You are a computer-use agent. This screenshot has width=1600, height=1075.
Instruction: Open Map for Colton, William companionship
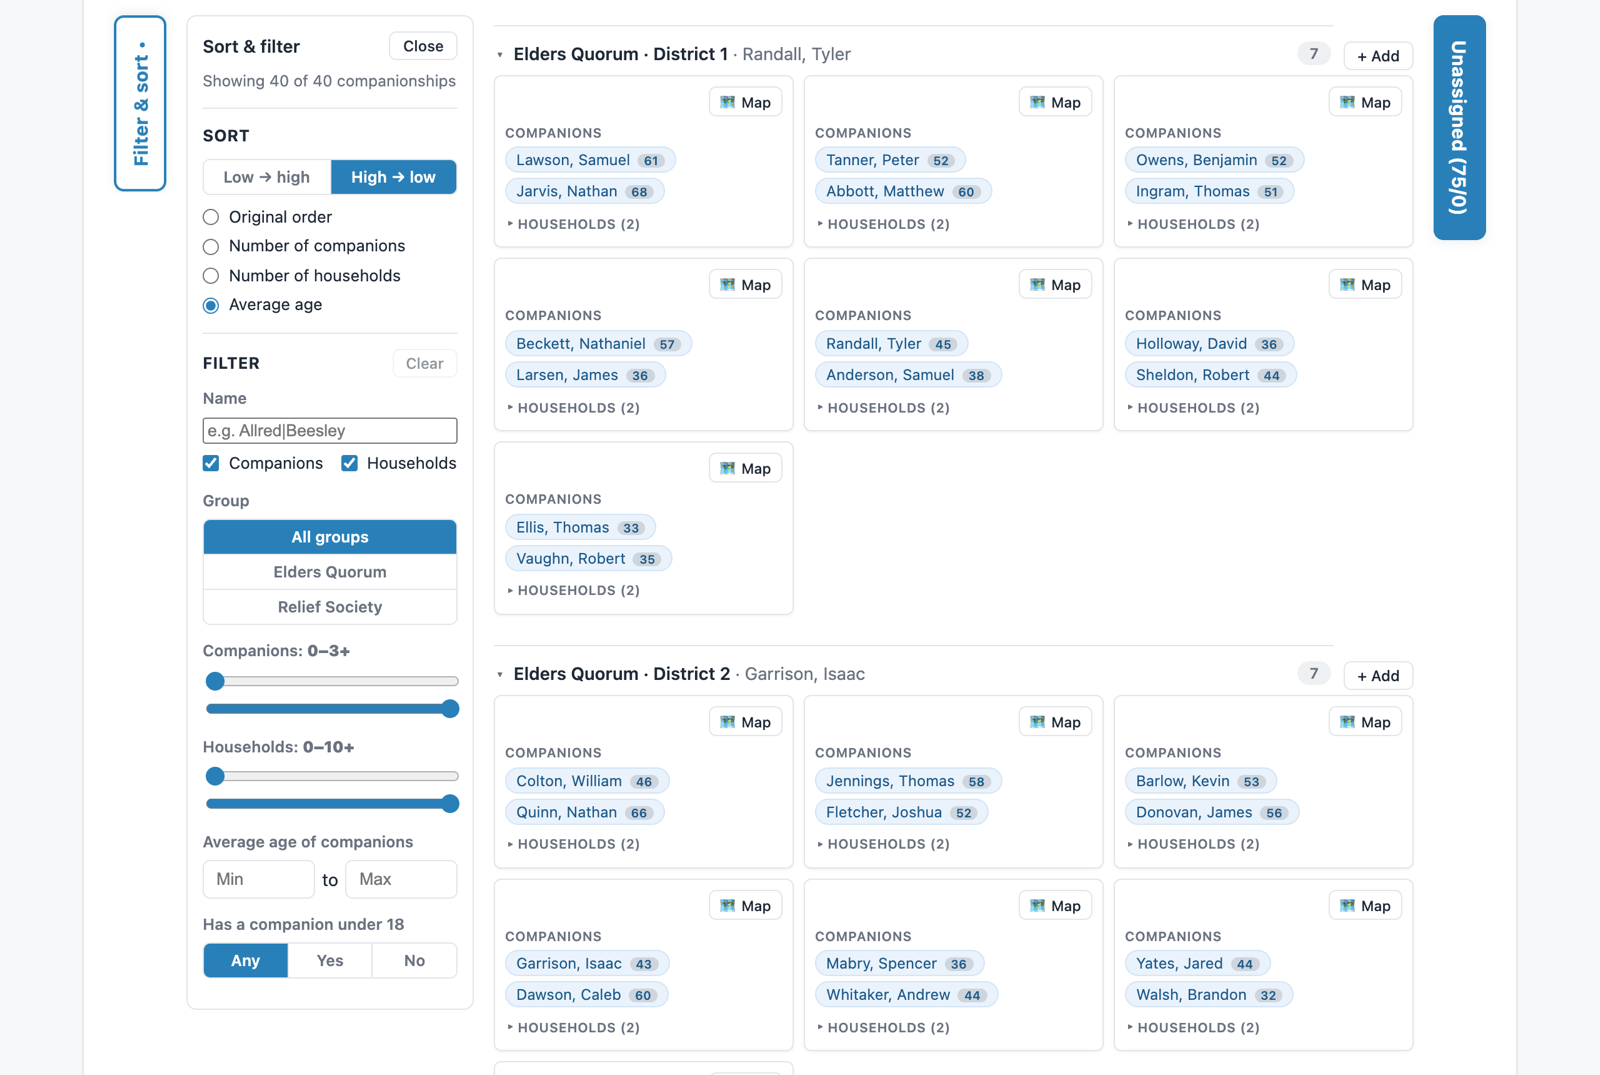pos(745,722)
